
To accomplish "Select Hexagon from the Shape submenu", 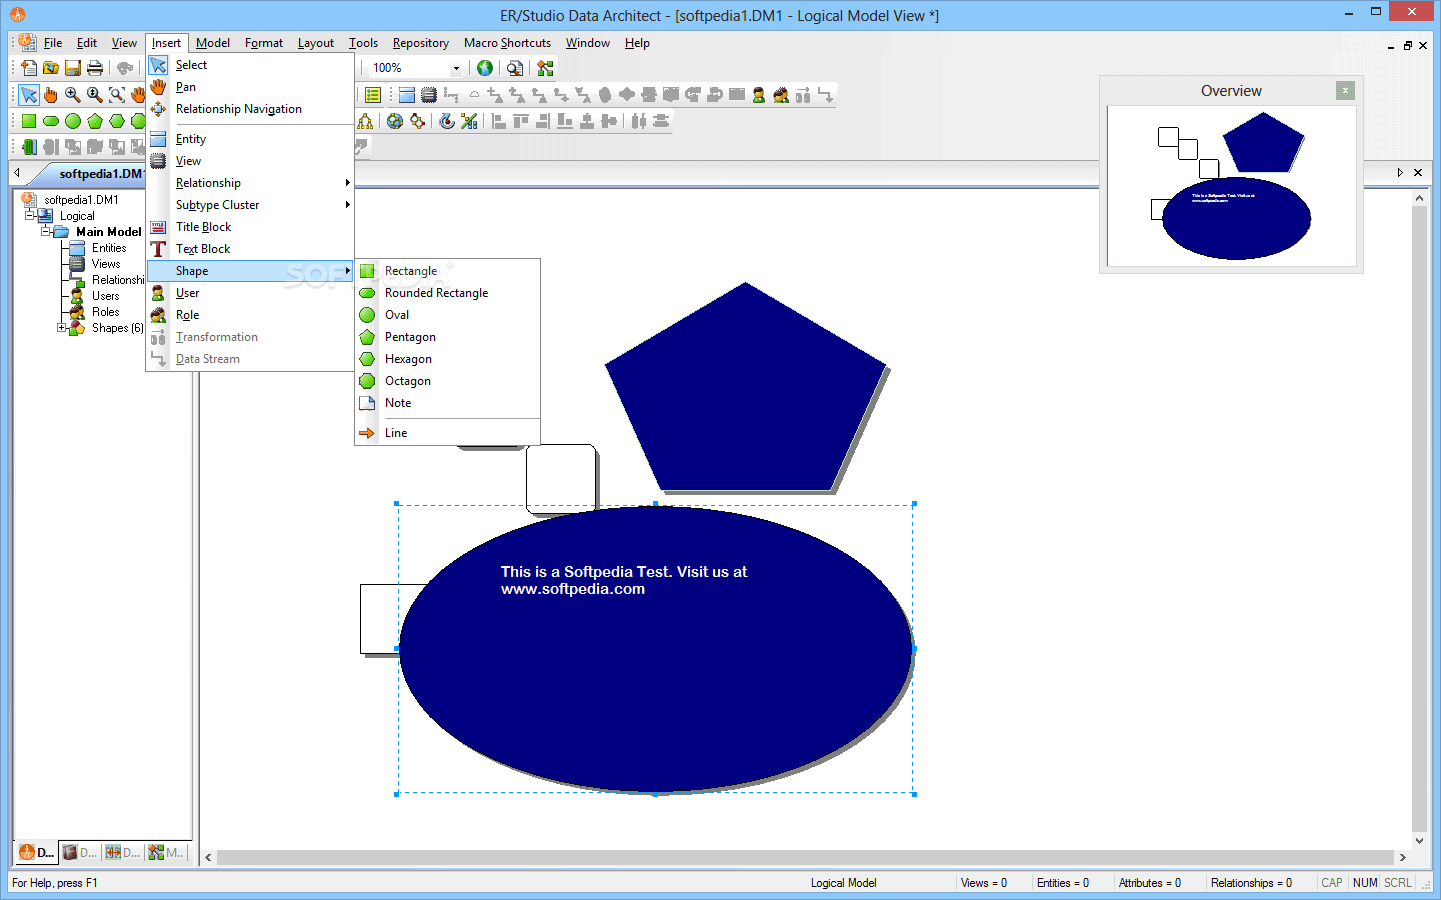I will click(447, 359).
